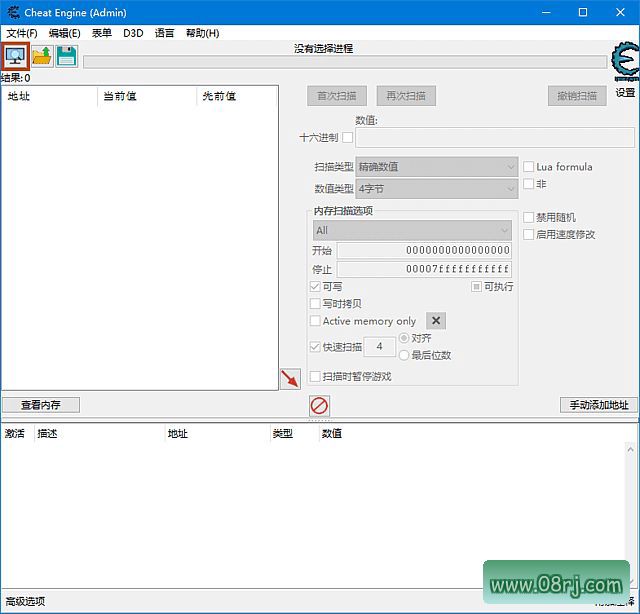Open the D3D menu
This screenshot has width=640, height=614.
(x=133, y=33)
